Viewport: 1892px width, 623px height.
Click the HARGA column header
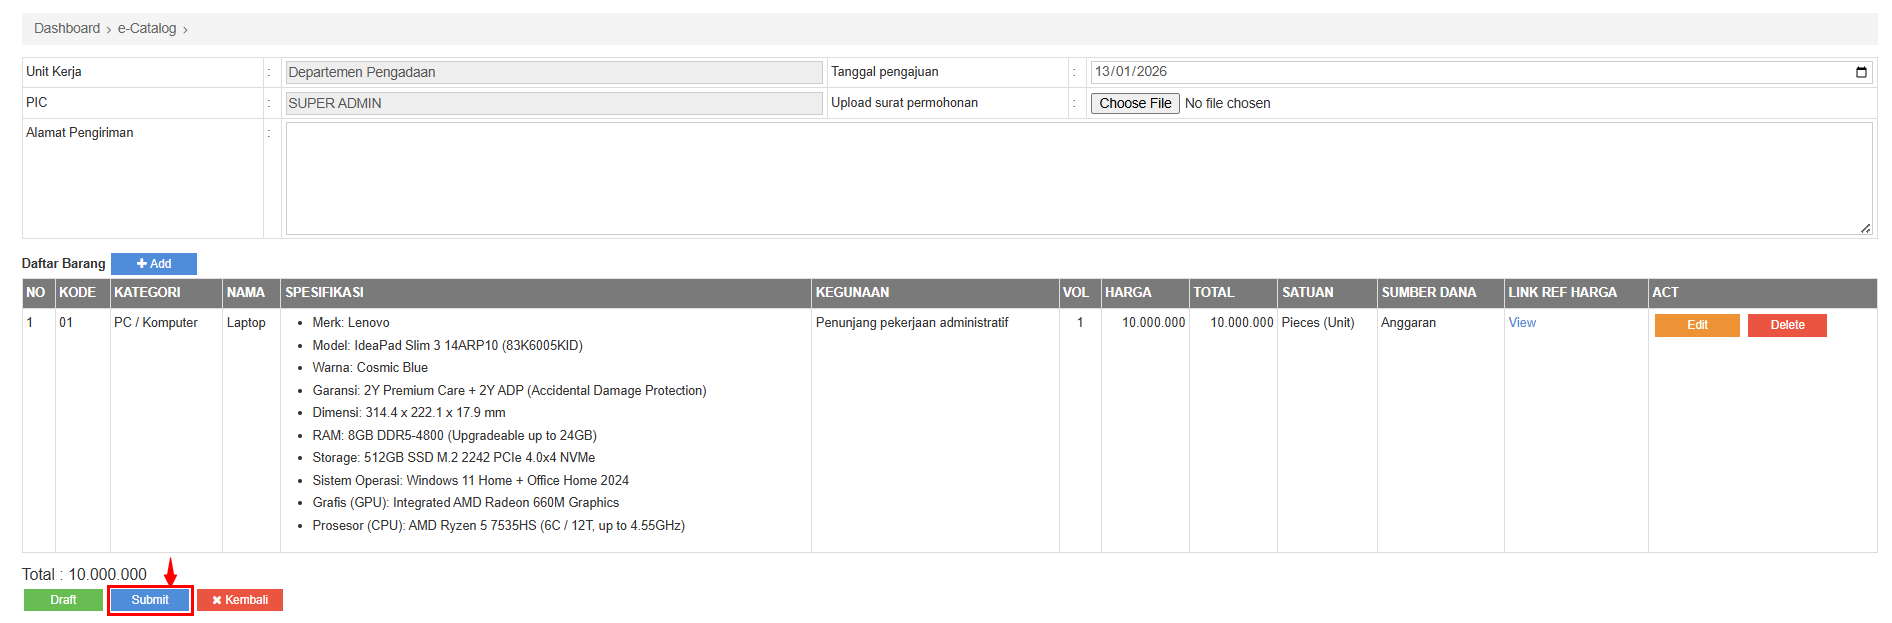pos(1128,293)
